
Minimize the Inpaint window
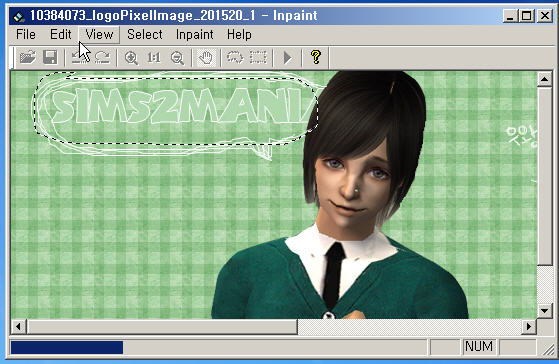tap(510, 16)
